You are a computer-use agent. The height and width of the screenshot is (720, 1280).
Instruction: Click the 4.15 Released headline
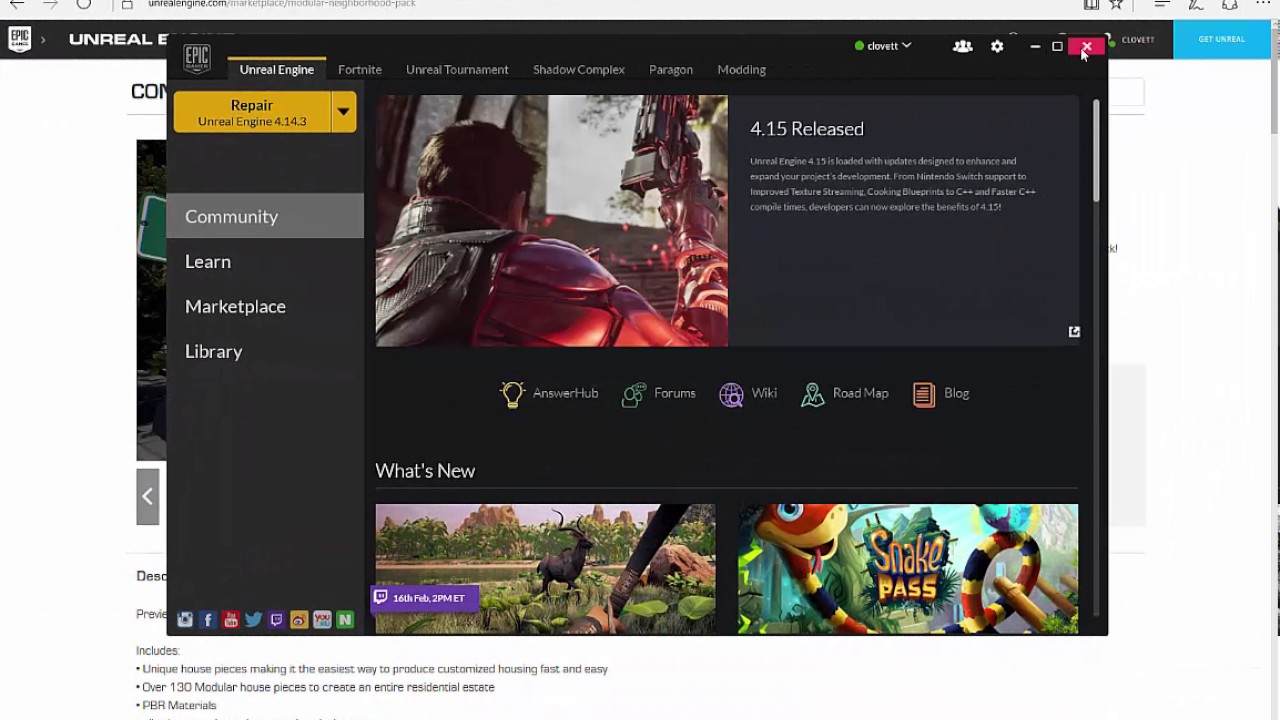pos(807,129)
